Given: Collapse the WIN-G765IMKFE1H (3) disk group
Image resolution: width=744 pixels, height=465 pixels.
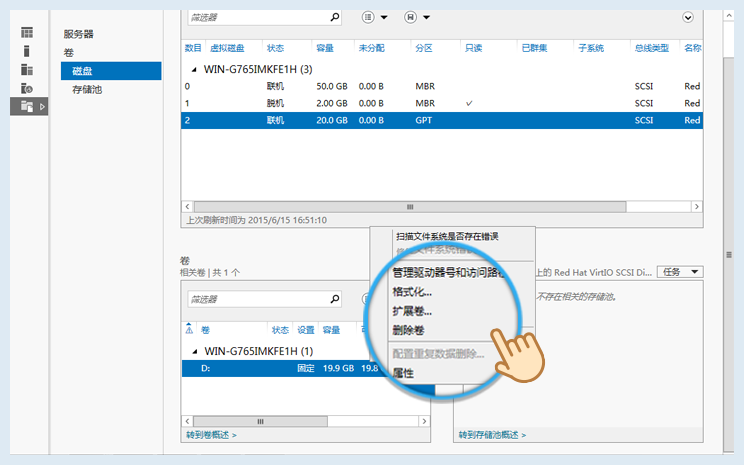Looking at the screenshot, I should point(195,70).
